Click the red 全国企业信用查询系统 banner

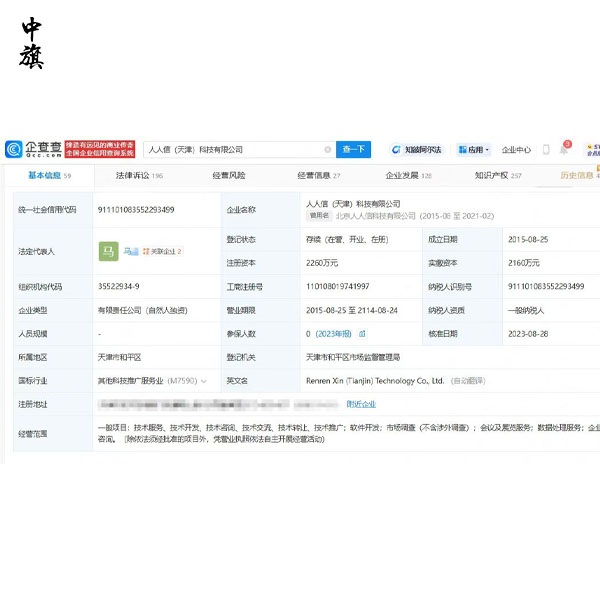pyautogui.click(x=99, y=149)
